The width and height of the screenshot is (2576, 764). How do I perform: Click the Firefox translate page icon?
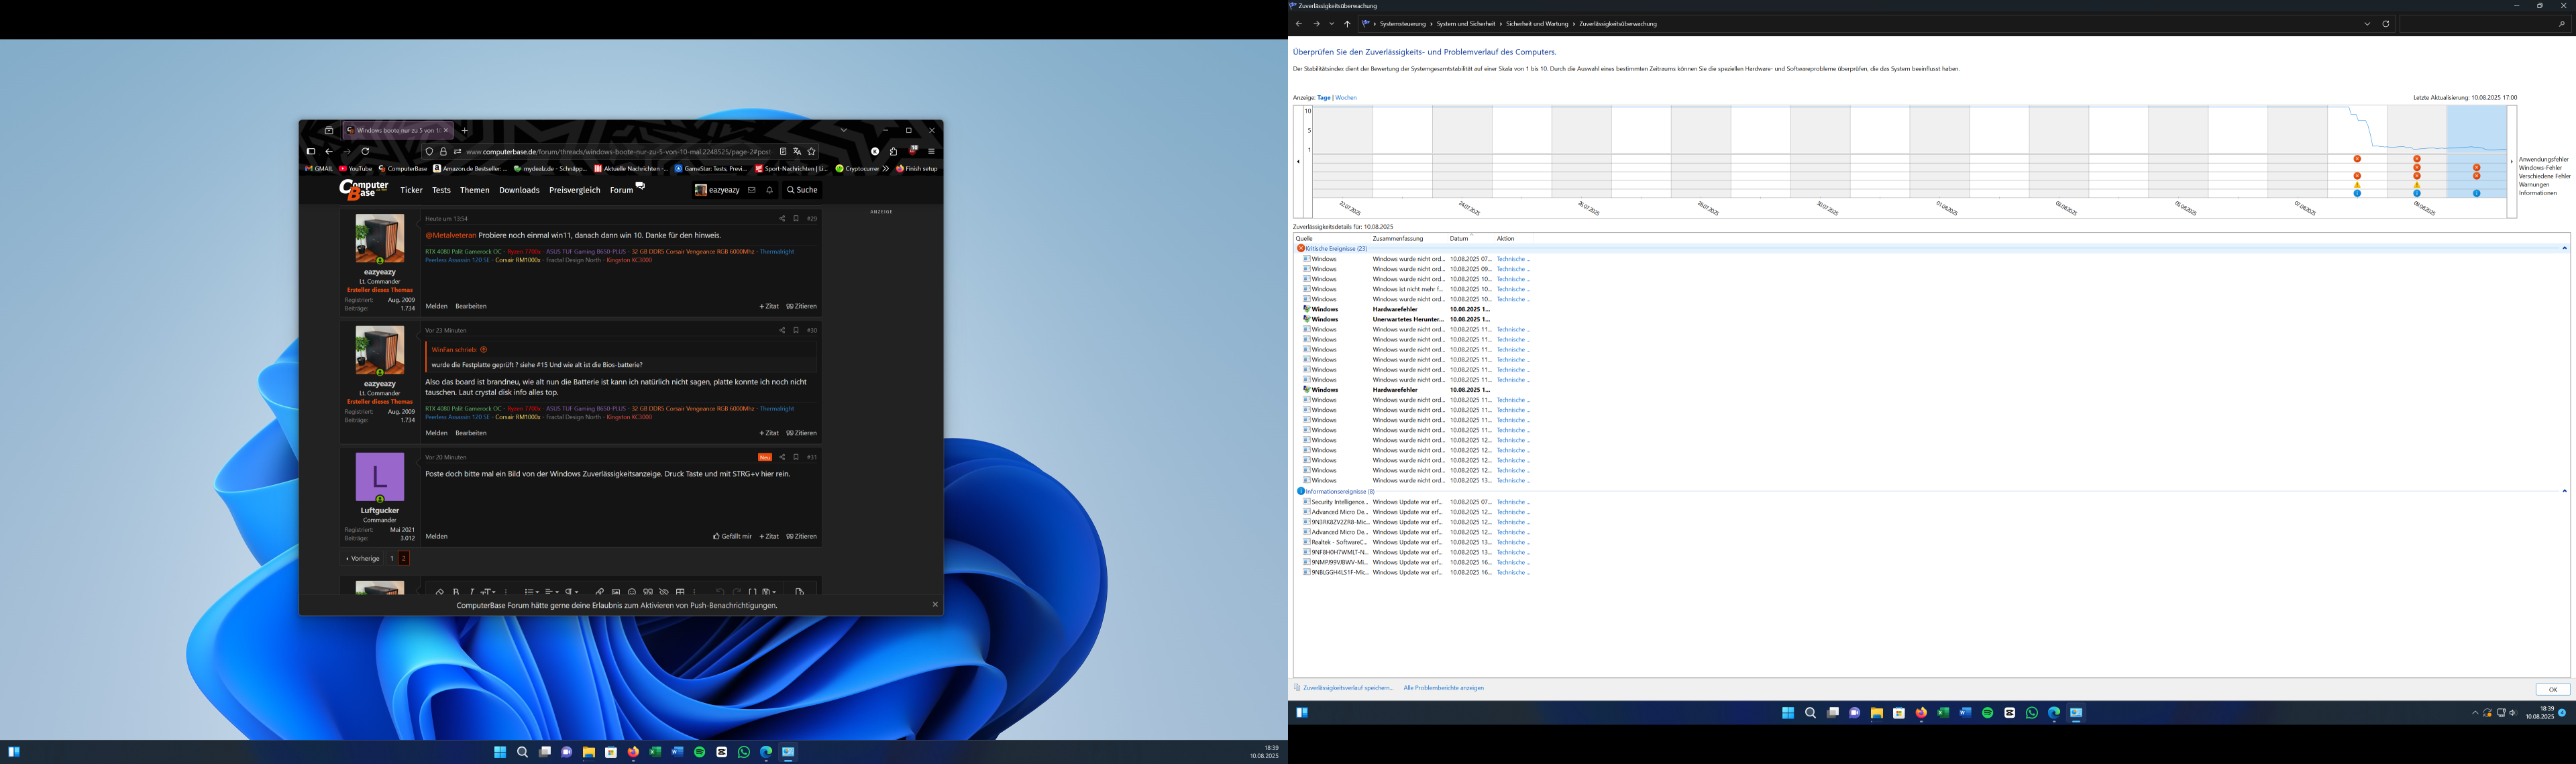tap(797, 152)
